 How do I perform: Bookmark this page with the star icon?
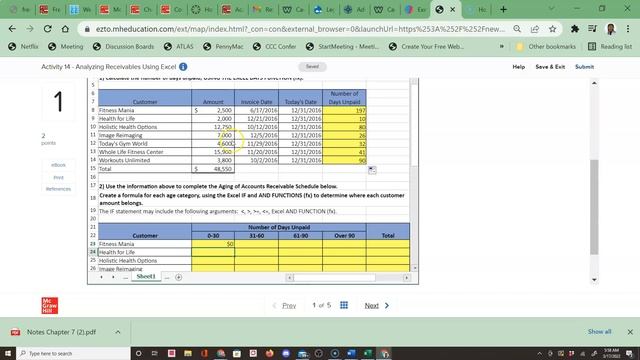(x=552, y=29)
